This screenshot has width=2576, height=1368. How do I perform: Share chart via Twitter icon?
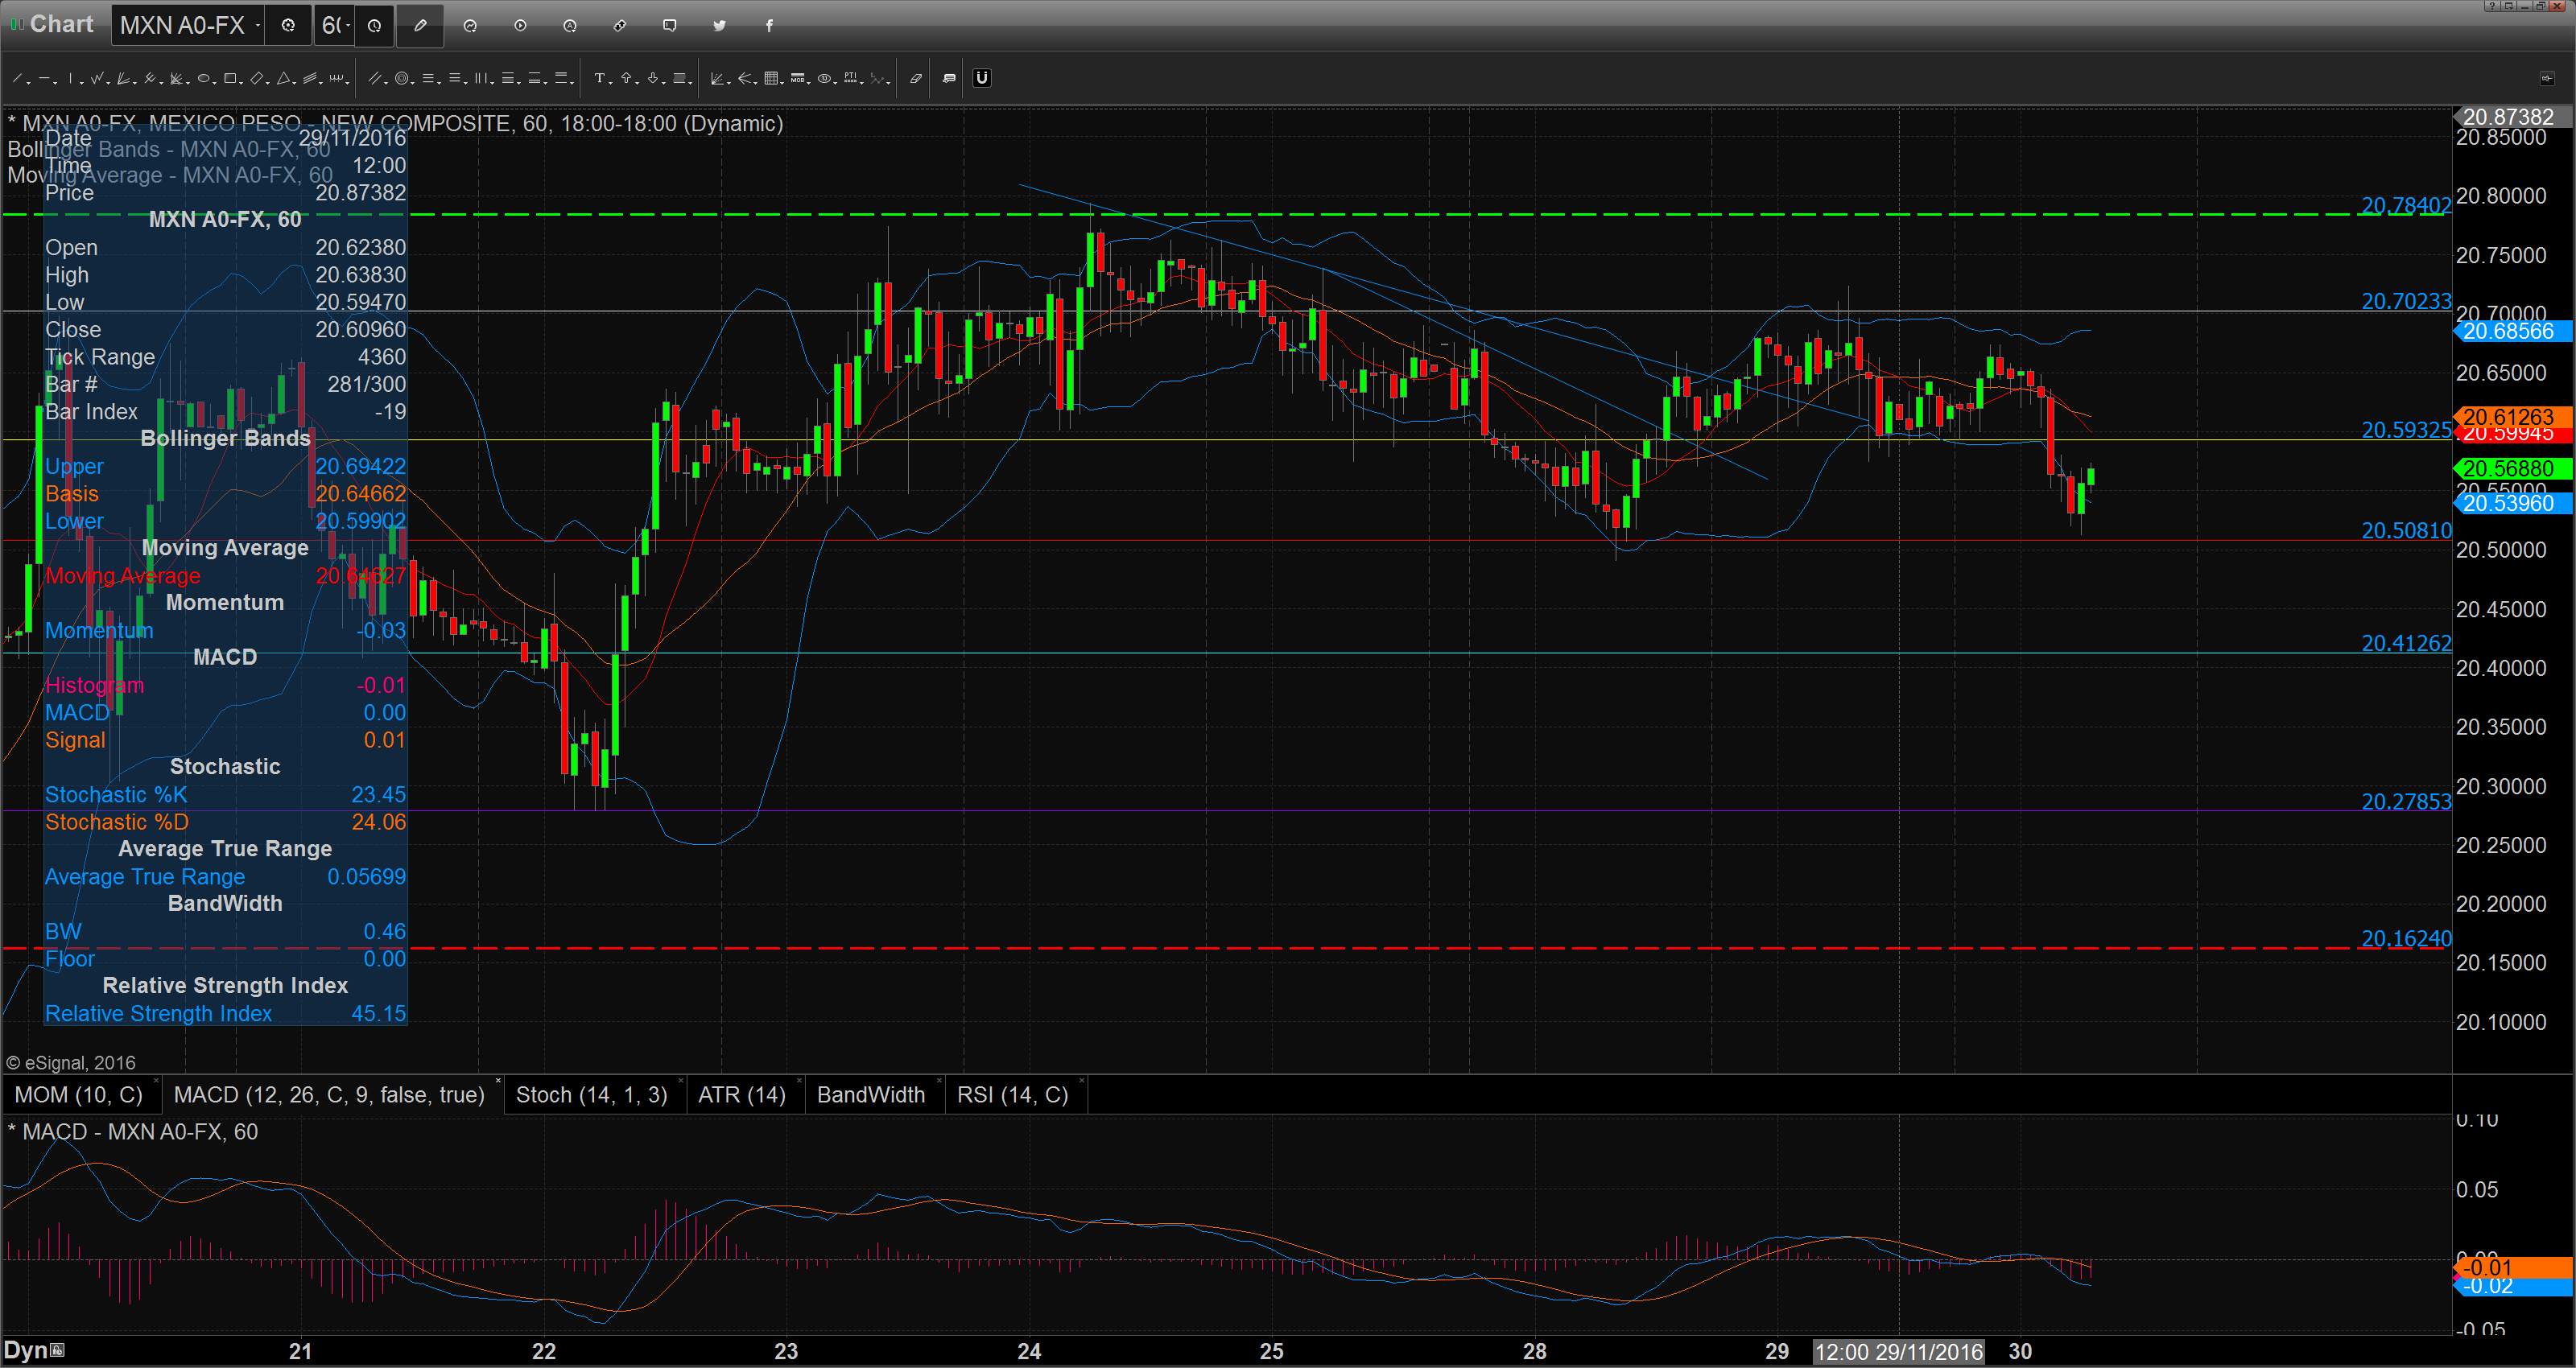tap(719, 26)
